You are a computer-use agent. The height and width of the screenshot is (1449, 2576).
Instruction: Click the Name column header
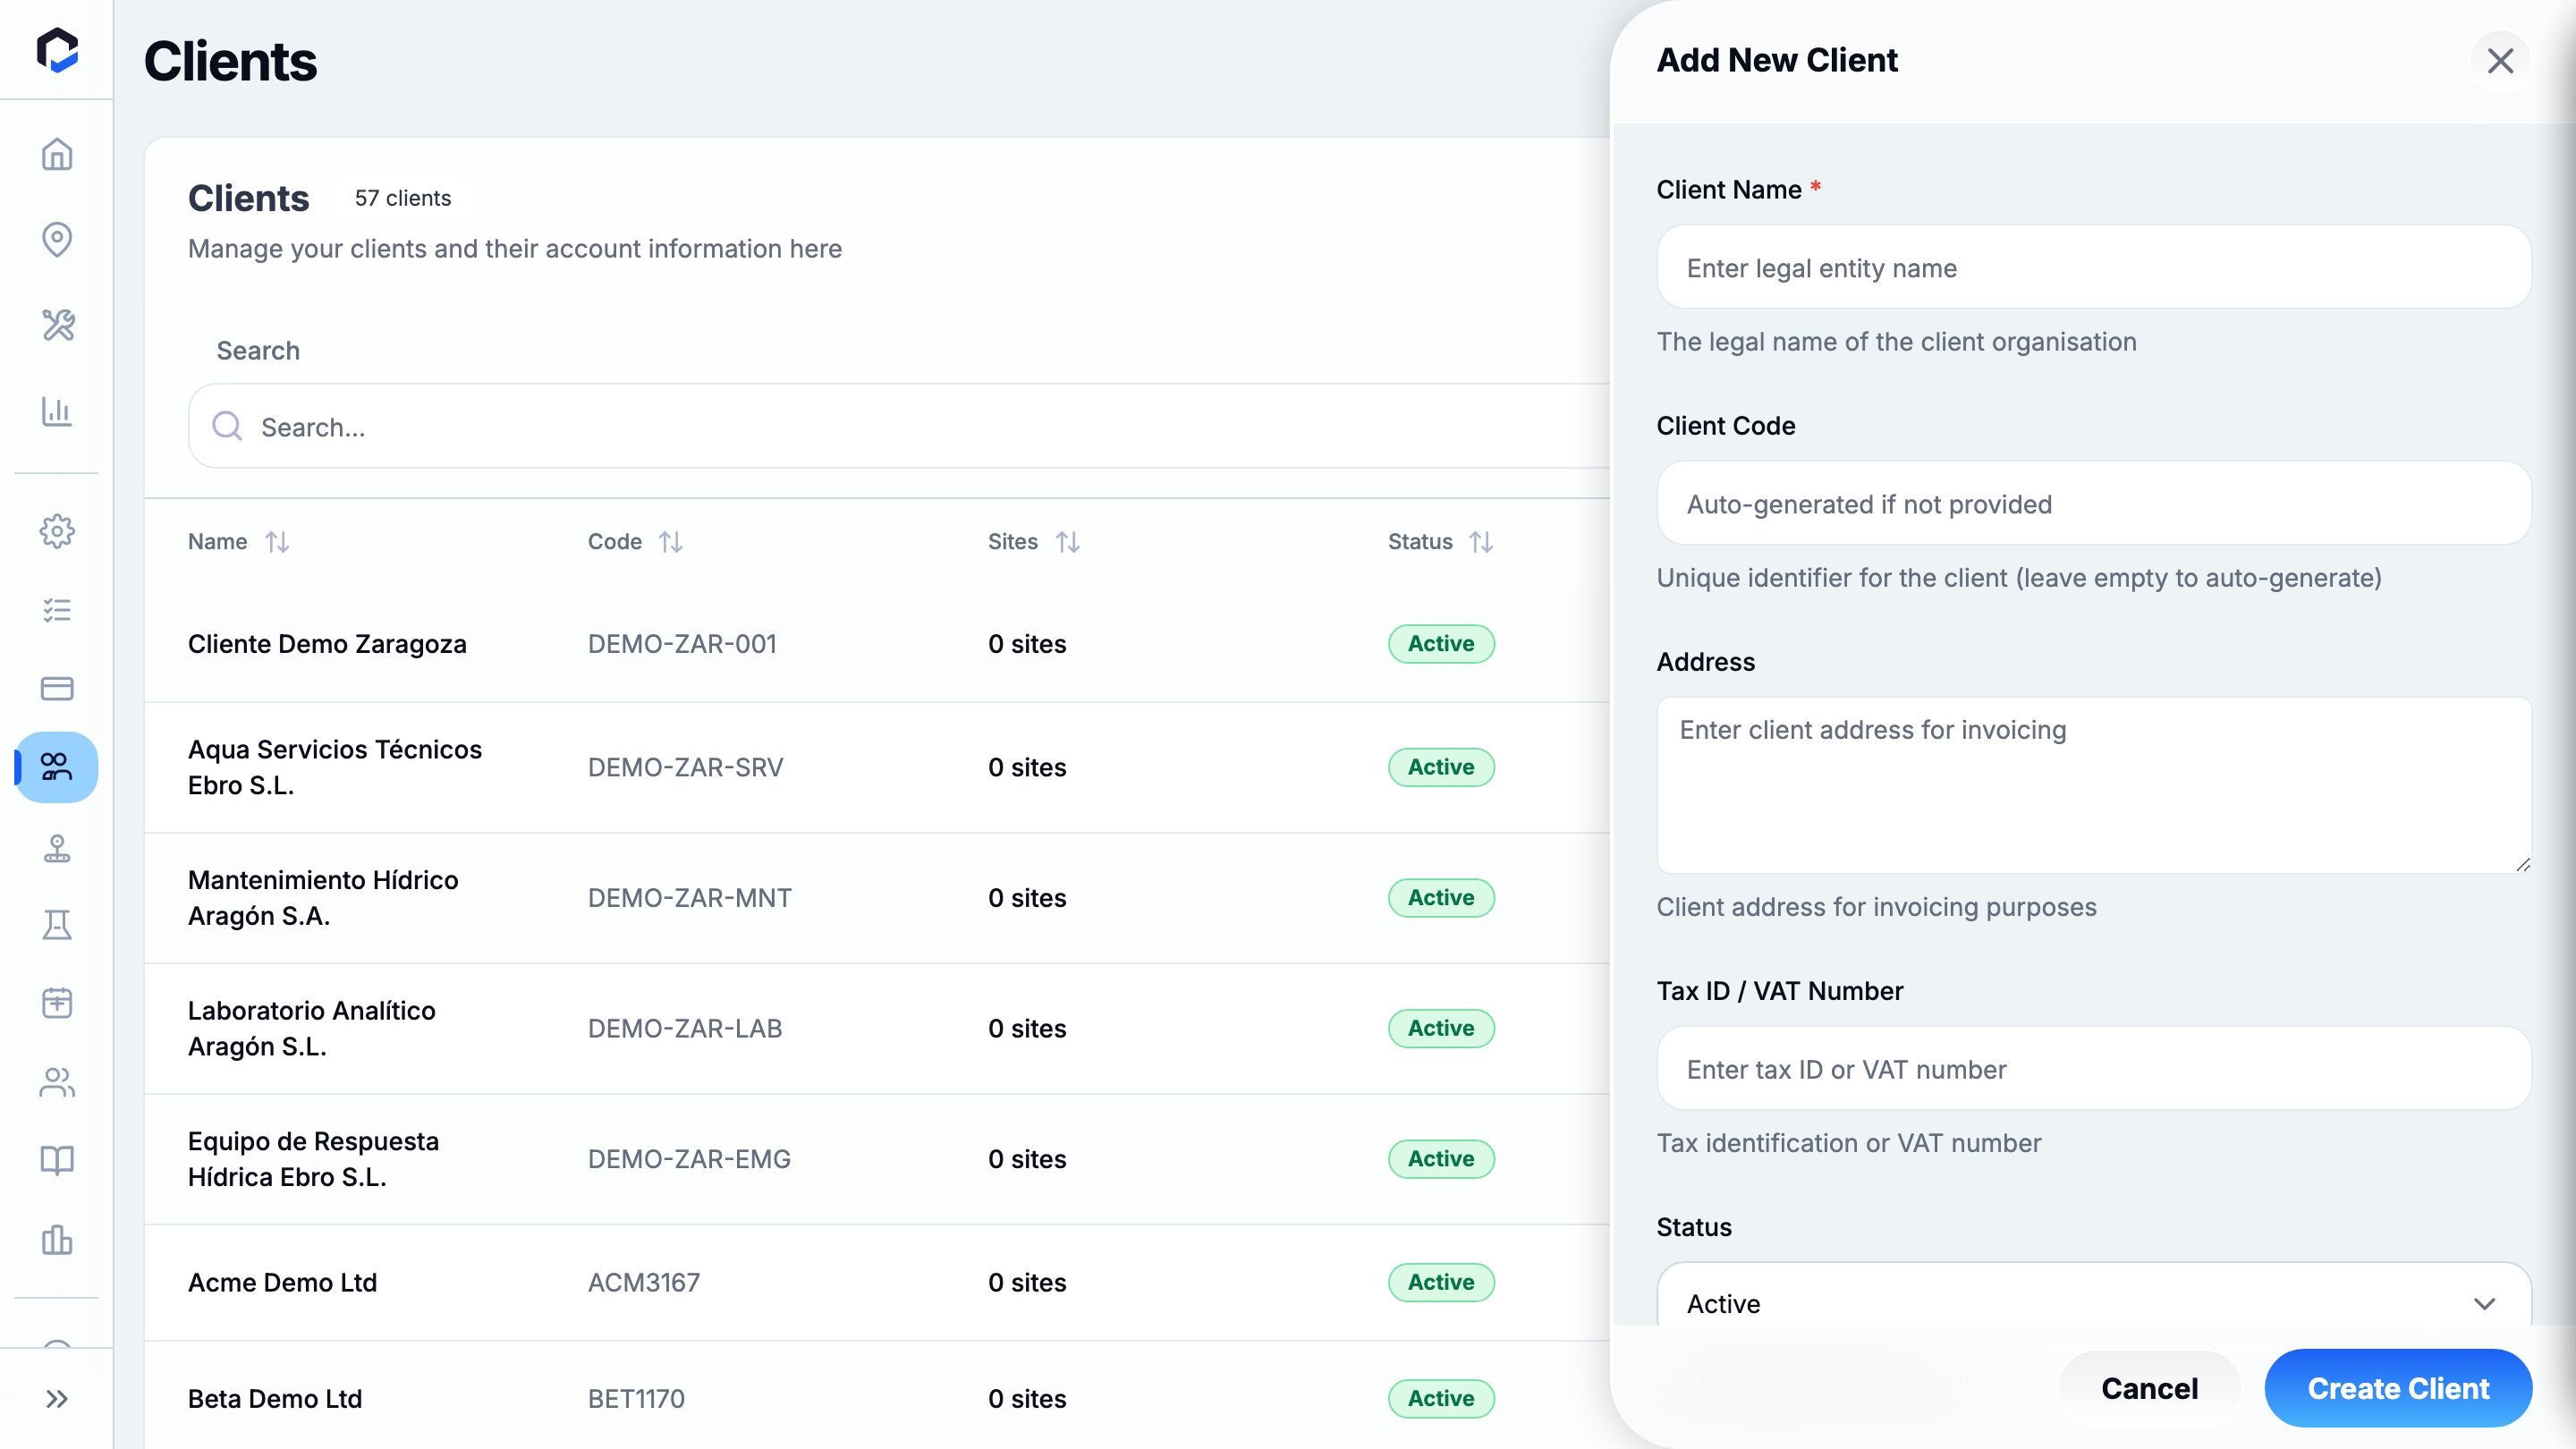coord(217,542)
